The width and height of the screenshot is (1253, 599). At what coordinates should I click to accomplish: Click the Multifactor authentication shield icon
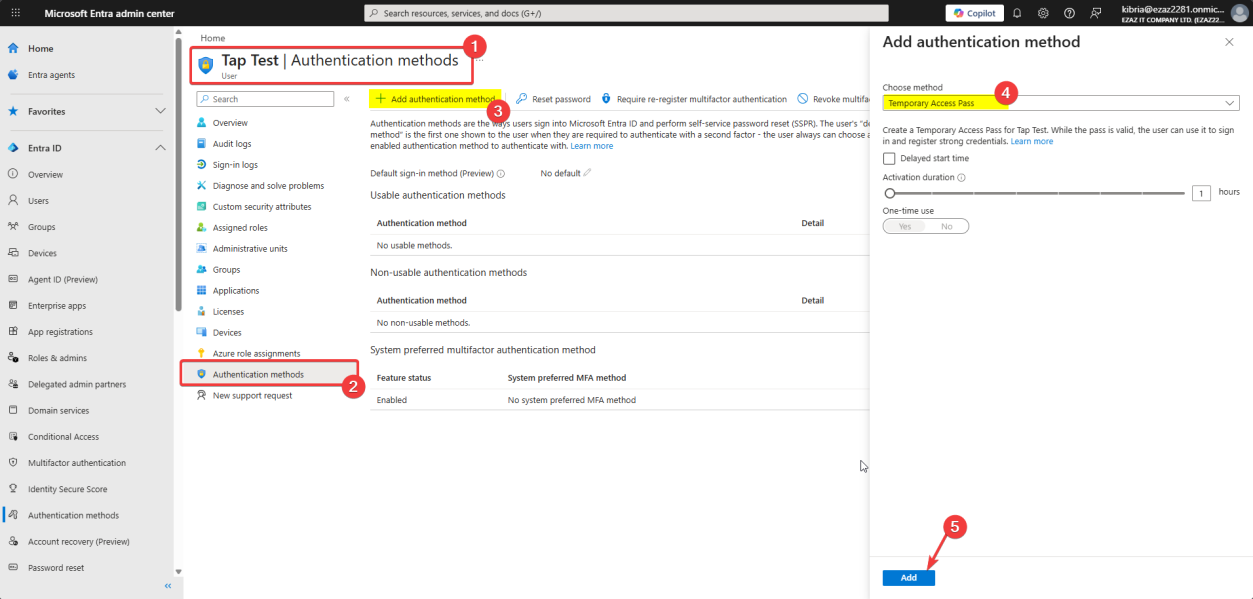[x=13, y=463]
